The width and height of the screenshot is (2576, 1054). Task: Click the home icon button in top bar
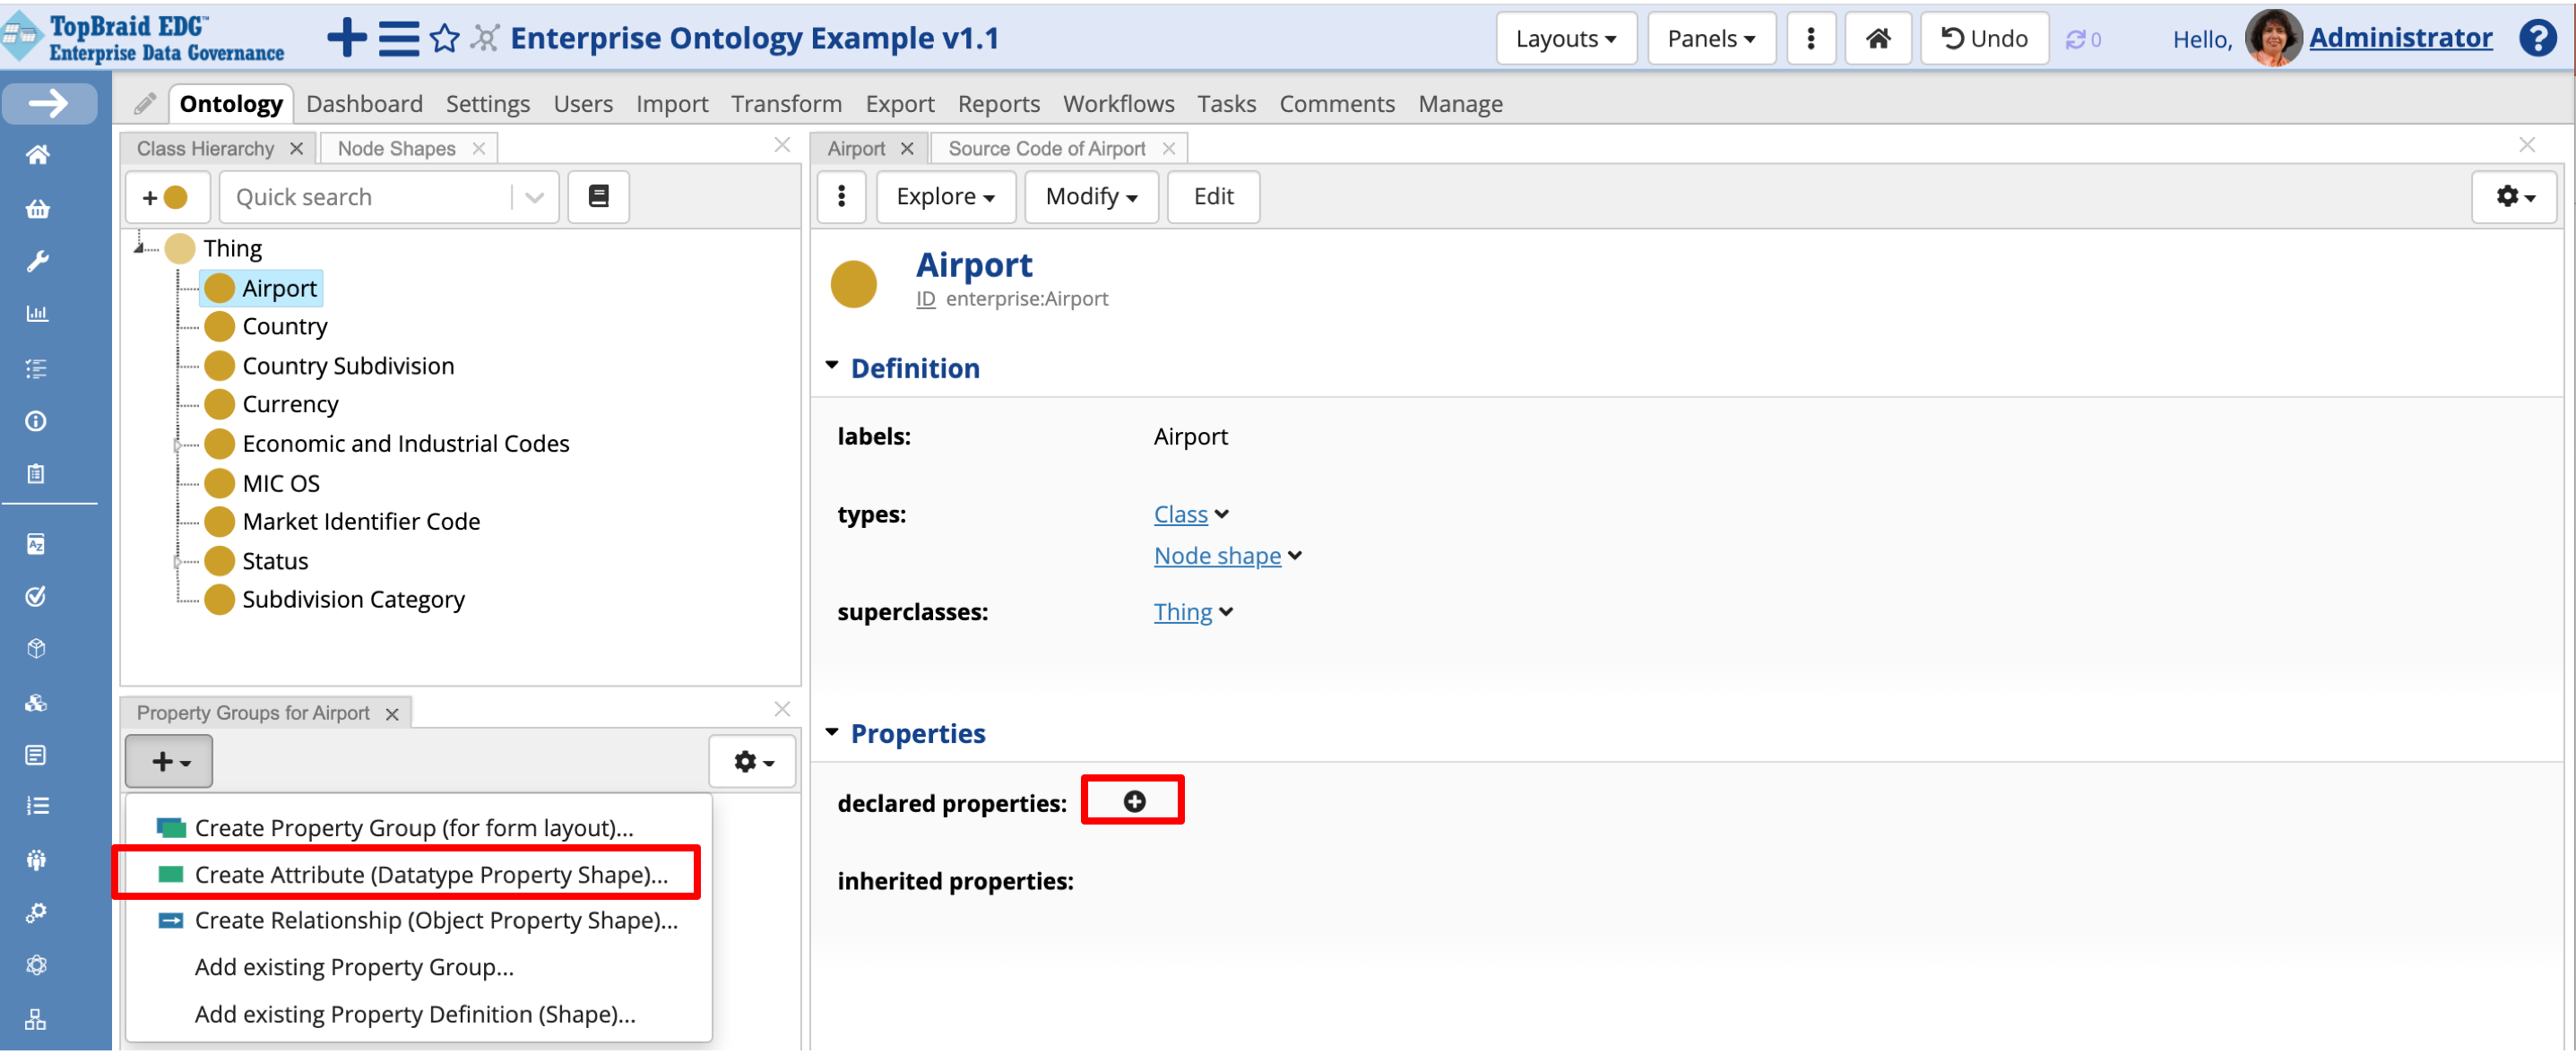point(1877,39)
